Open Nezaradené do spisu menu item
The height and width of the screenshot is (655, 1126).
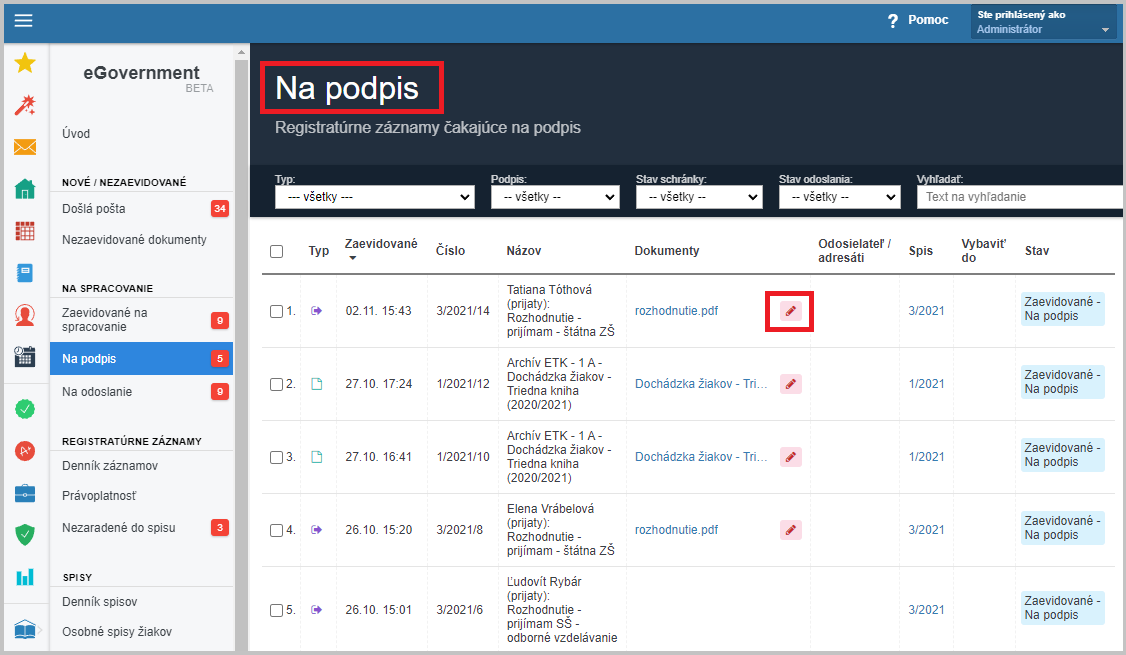coord(141,528)
